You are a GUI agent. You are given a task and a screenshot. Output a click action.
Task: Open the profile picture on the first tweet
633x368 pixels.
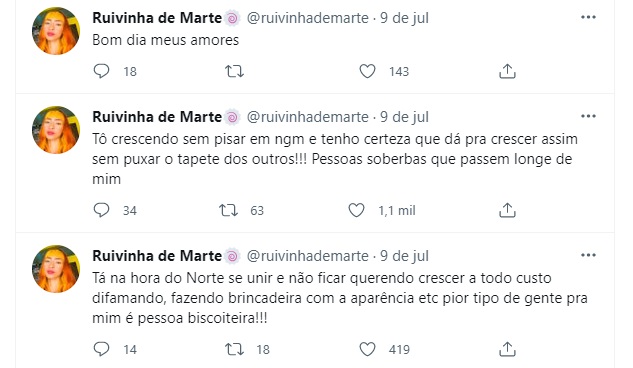click(56, 31)
